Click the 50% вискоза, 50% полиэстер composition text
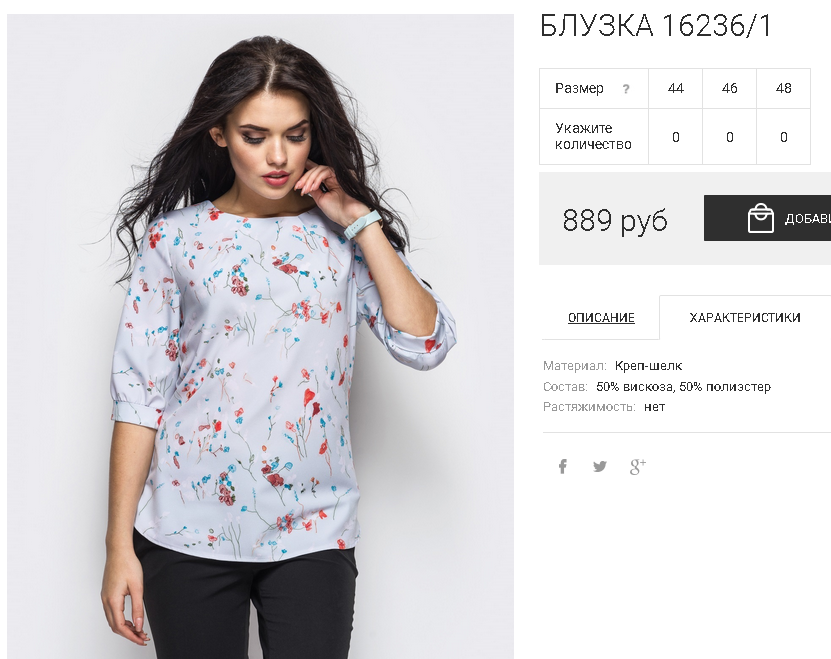 [x=683, y=386]
